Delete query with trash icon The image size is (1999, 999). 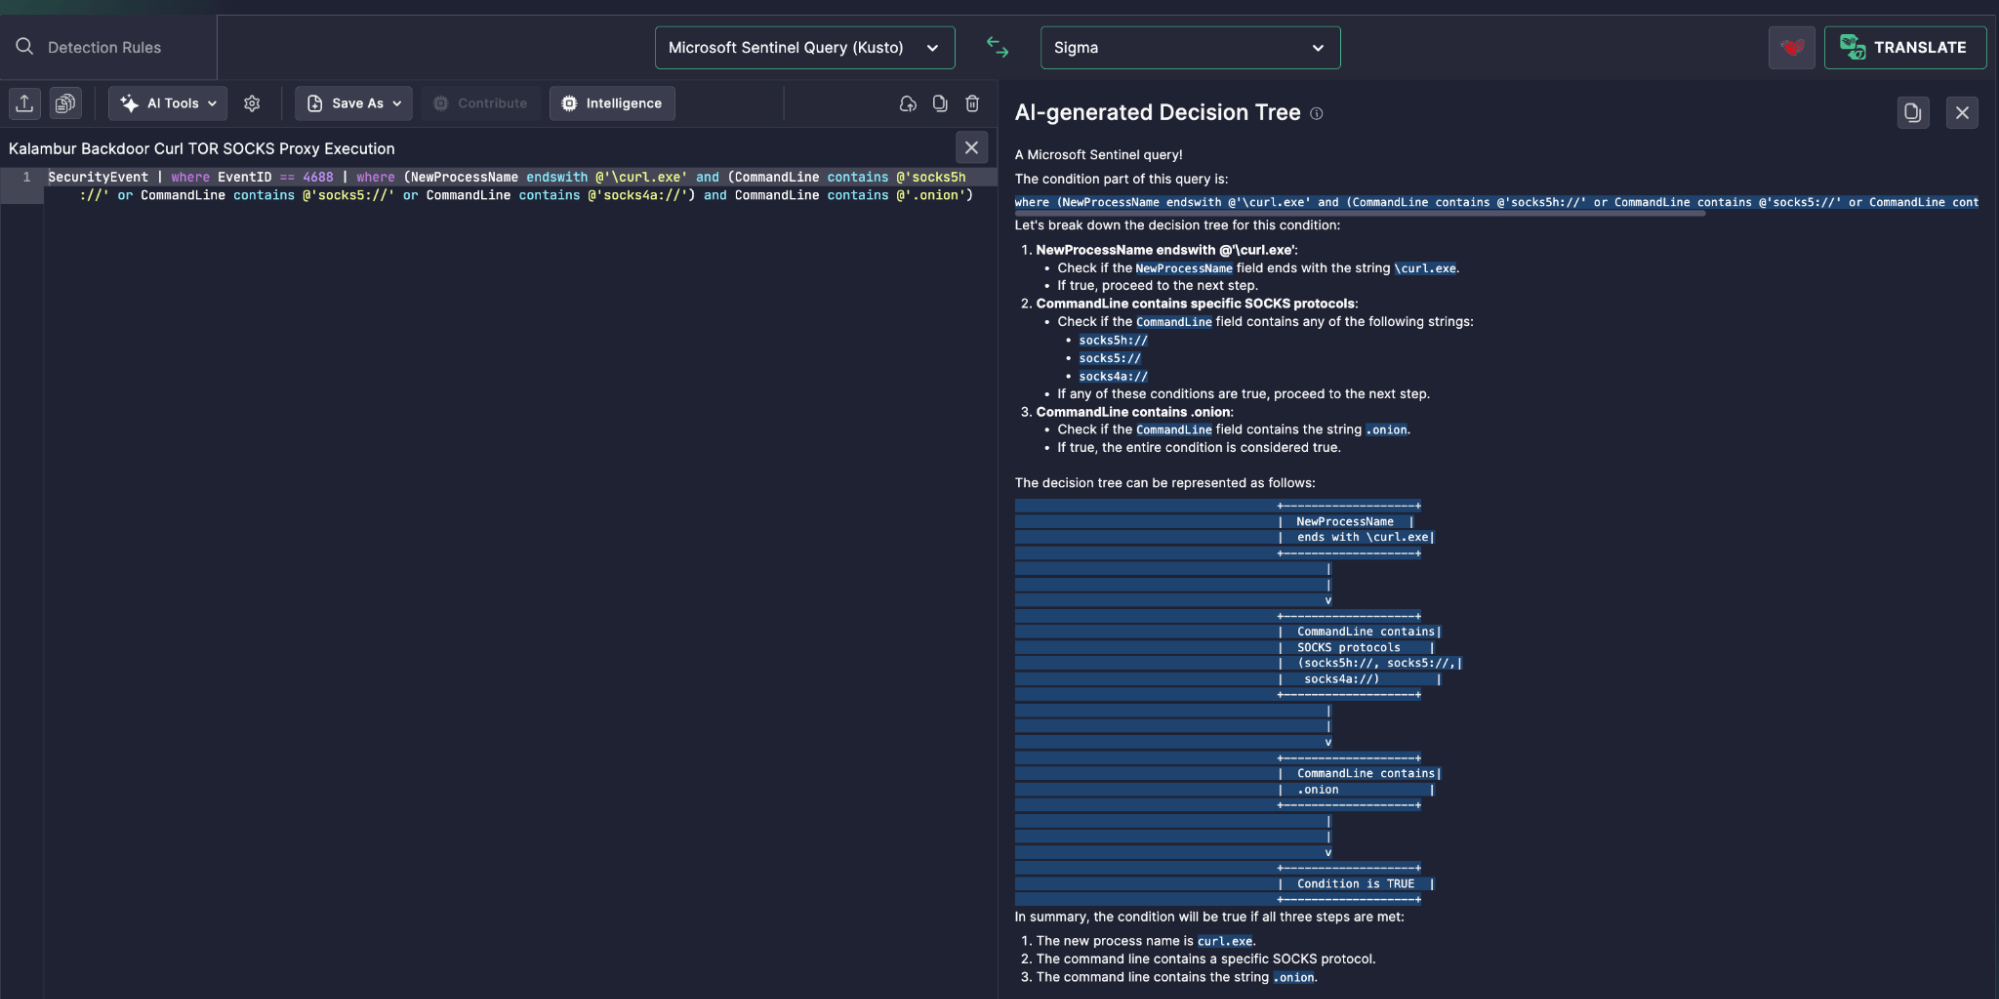972,103
